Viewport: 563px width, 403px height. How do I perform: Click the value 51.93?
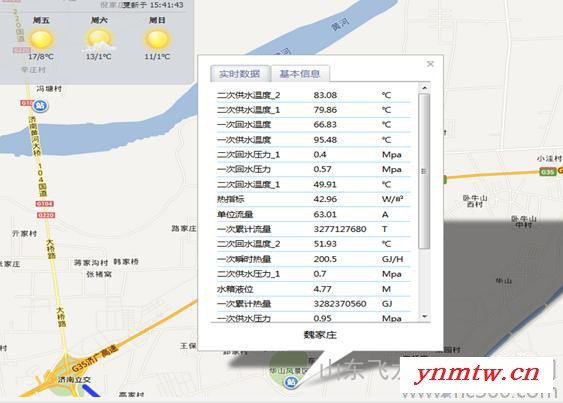[325, 244]
